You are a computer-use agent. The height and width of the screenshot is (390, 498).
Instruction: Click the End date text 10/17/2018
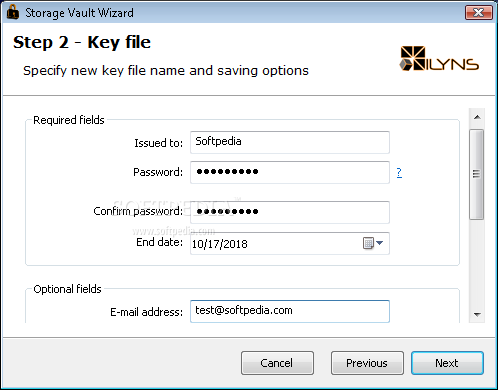pyautogui.click(x=220, y=244)
